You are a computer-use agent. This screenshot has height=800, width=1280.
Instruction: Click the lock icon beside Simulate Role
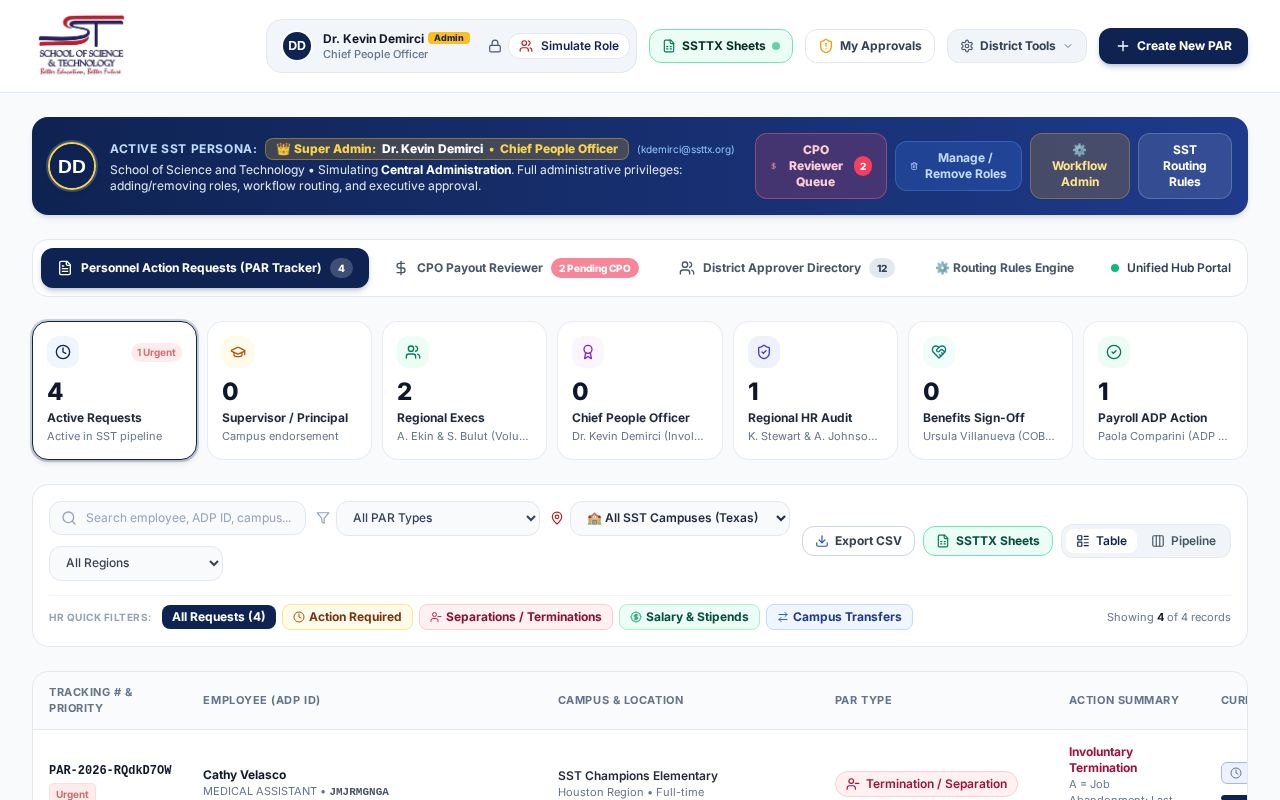495,46
